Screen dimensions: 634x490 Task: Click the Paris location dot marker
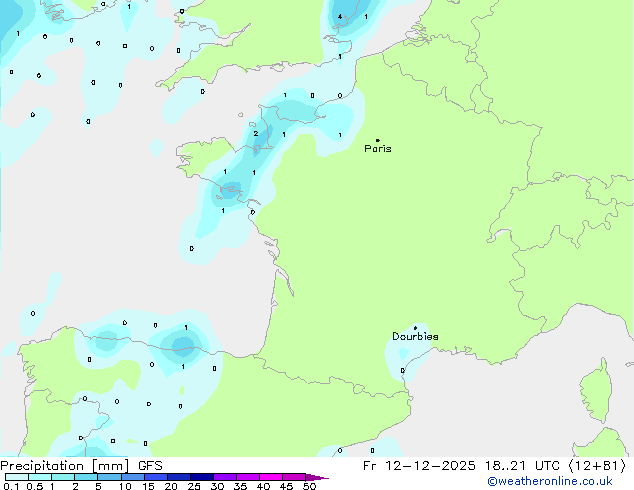coord(378,140)
